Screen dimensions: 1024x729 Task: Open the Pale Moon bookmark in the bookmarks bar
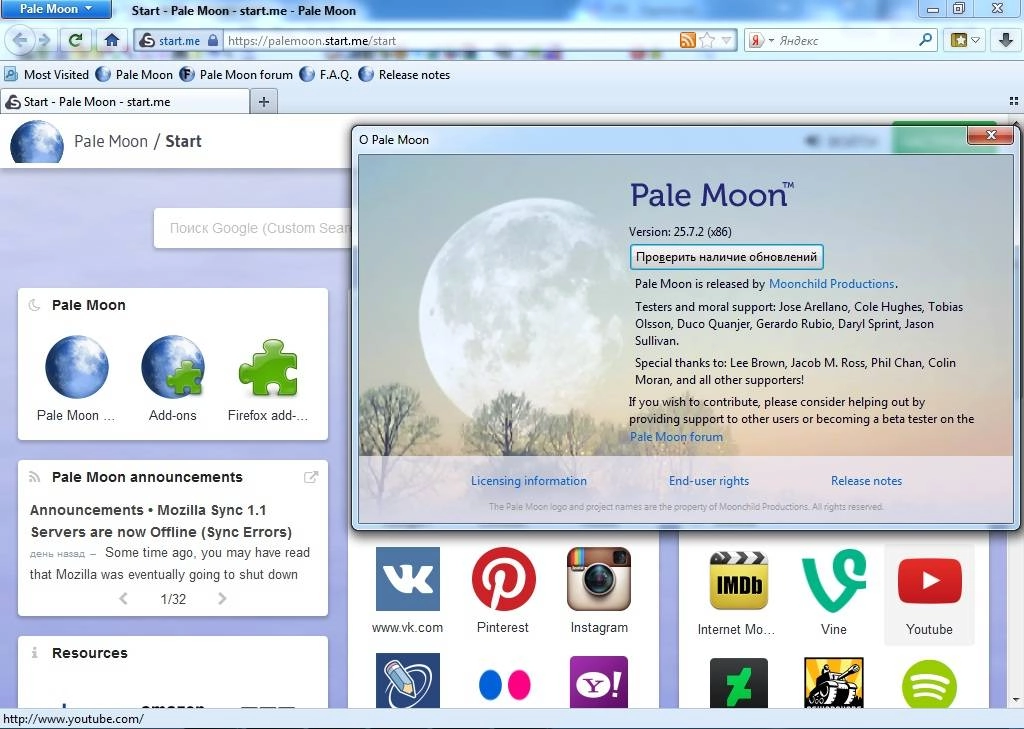point(135,74)
